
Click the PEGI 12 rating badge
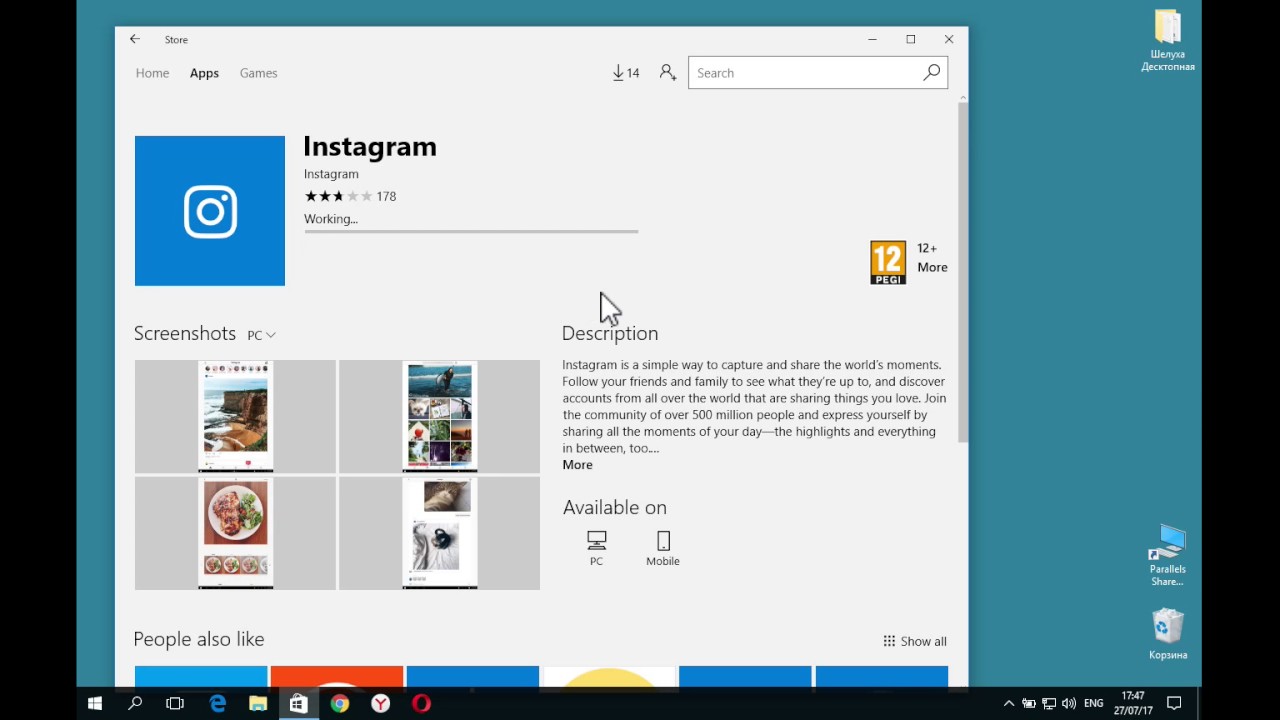point(888,263)
